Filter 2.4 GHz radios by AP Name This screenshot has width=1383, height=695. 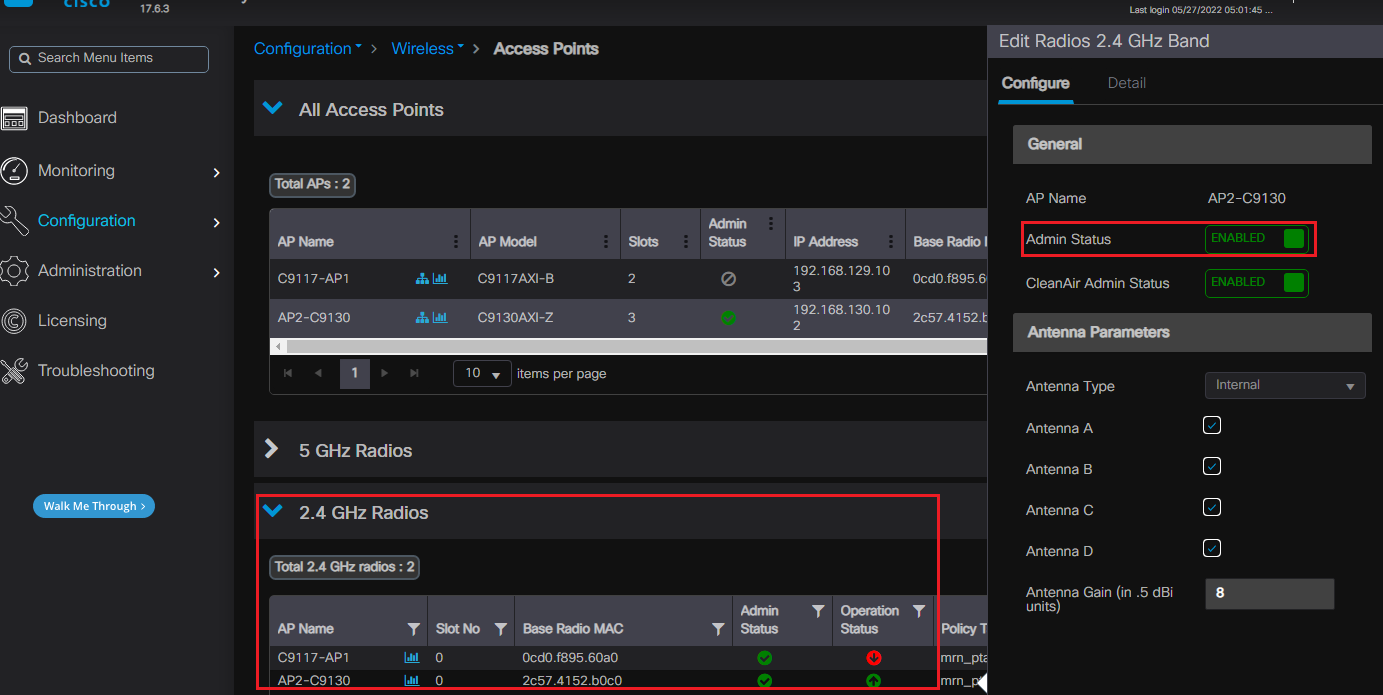(413, 629)
